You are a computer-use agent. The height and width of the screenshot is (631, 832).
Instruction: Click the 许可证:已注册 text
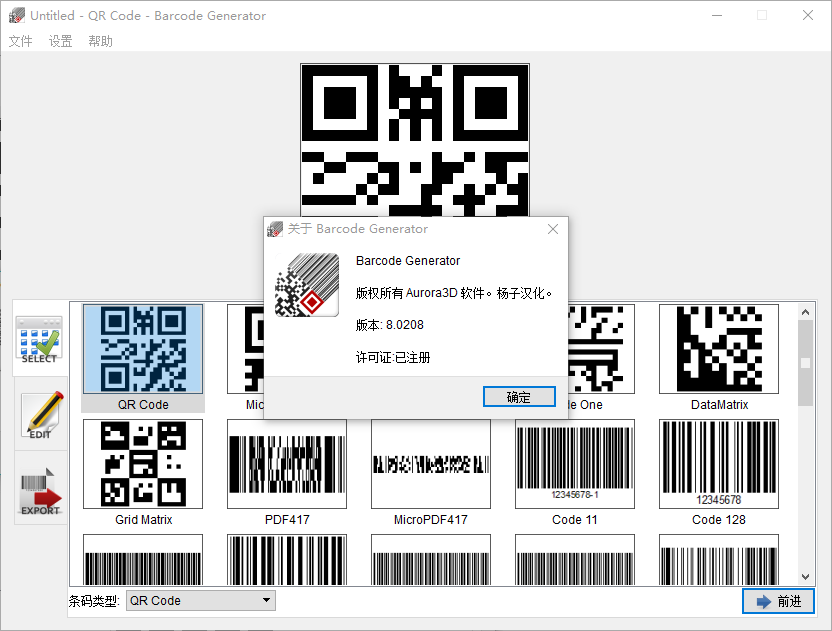coord(393,357)
